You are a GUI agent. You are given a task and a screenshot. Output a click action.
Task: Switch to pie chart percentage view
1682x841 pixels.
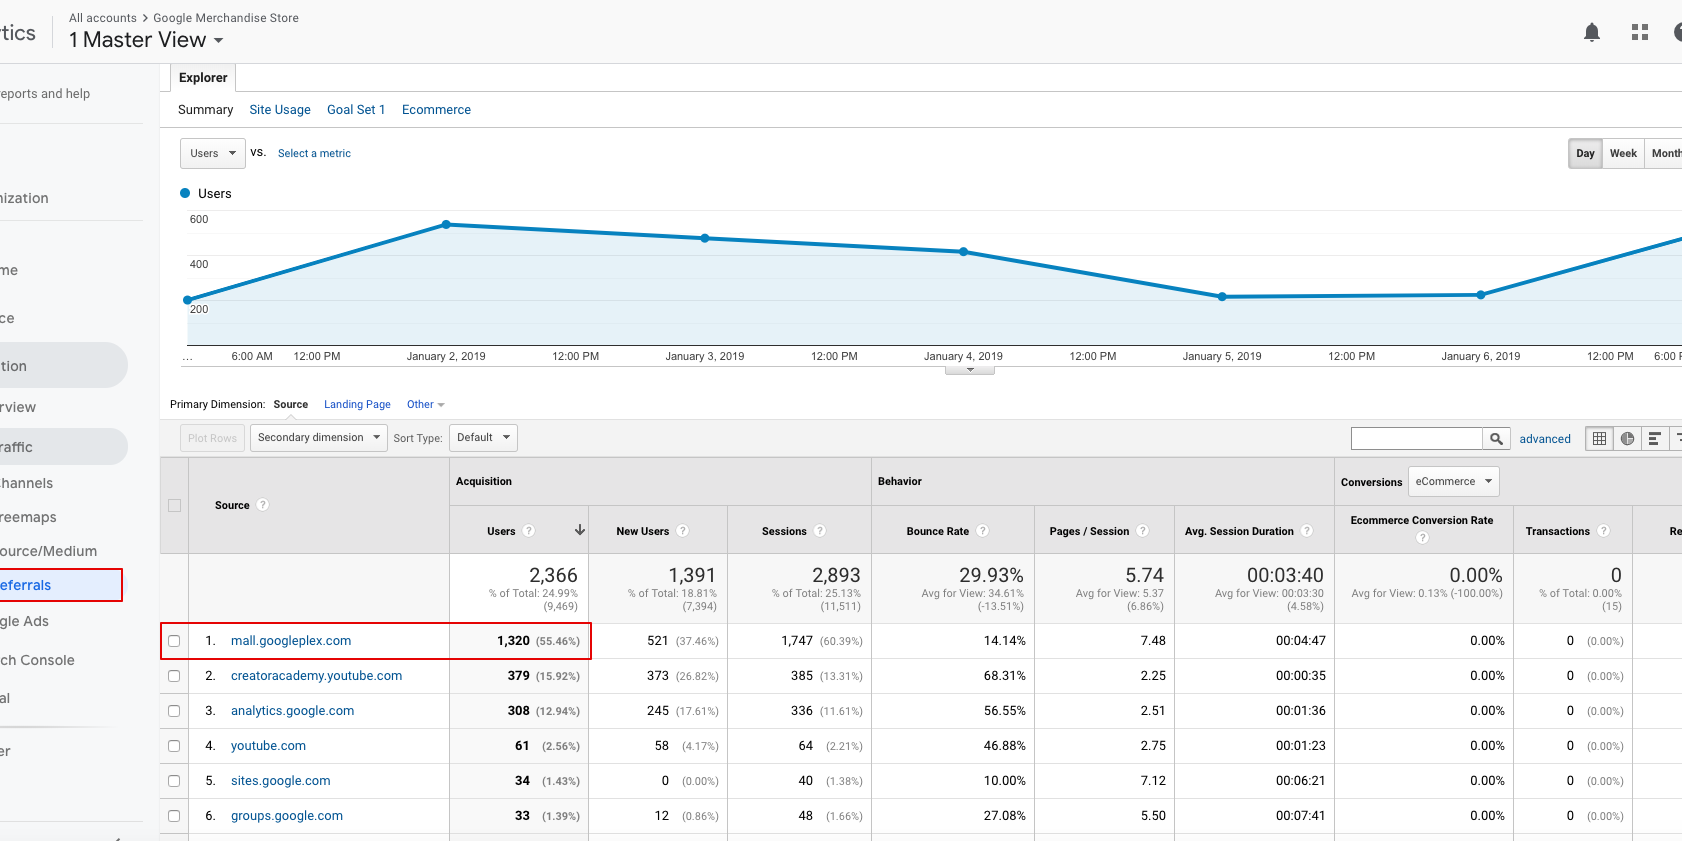tap(1627, 439)
